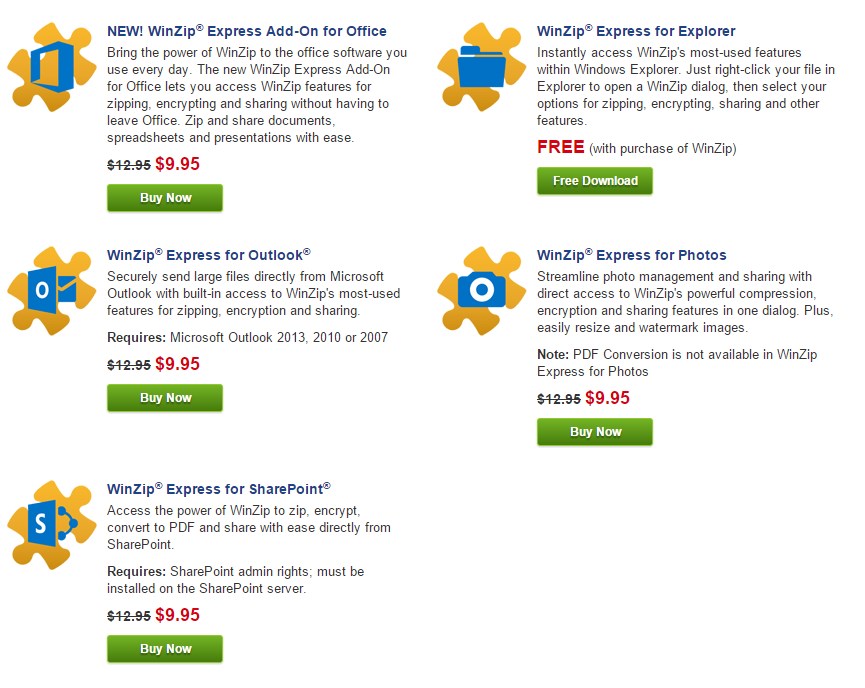865x688 pixels.
Task: Open the WinZip Express for Explorer heading
Action: point(636,31)
